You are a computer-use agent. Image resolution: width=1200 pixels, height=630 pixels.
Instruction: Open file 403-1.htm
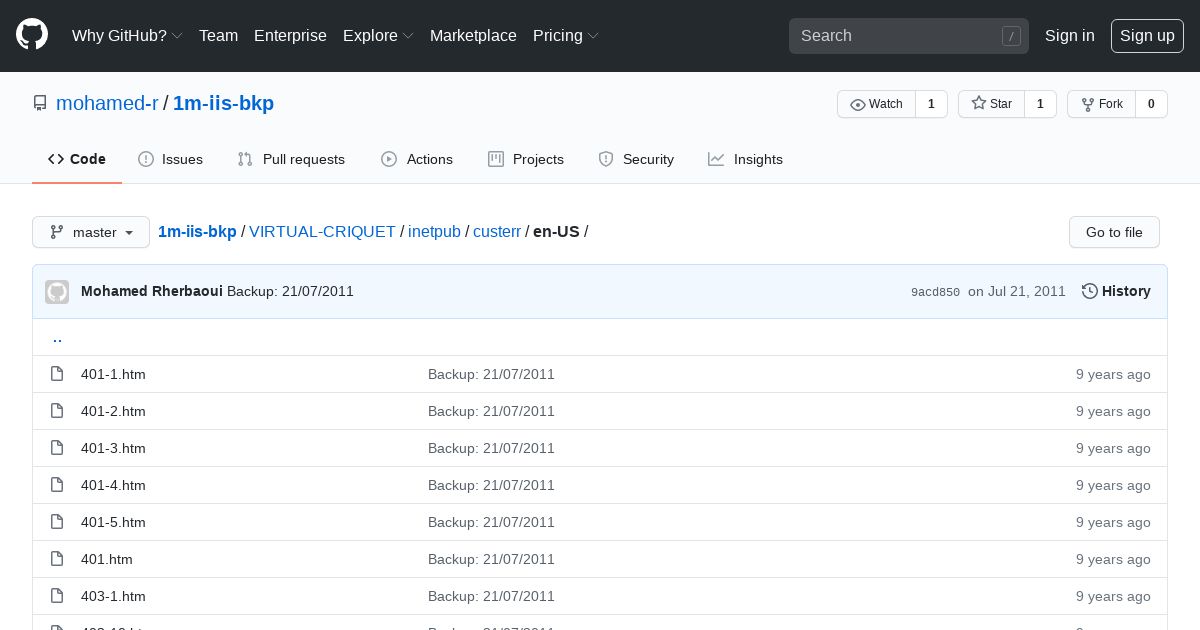click(x=113, y=596)
